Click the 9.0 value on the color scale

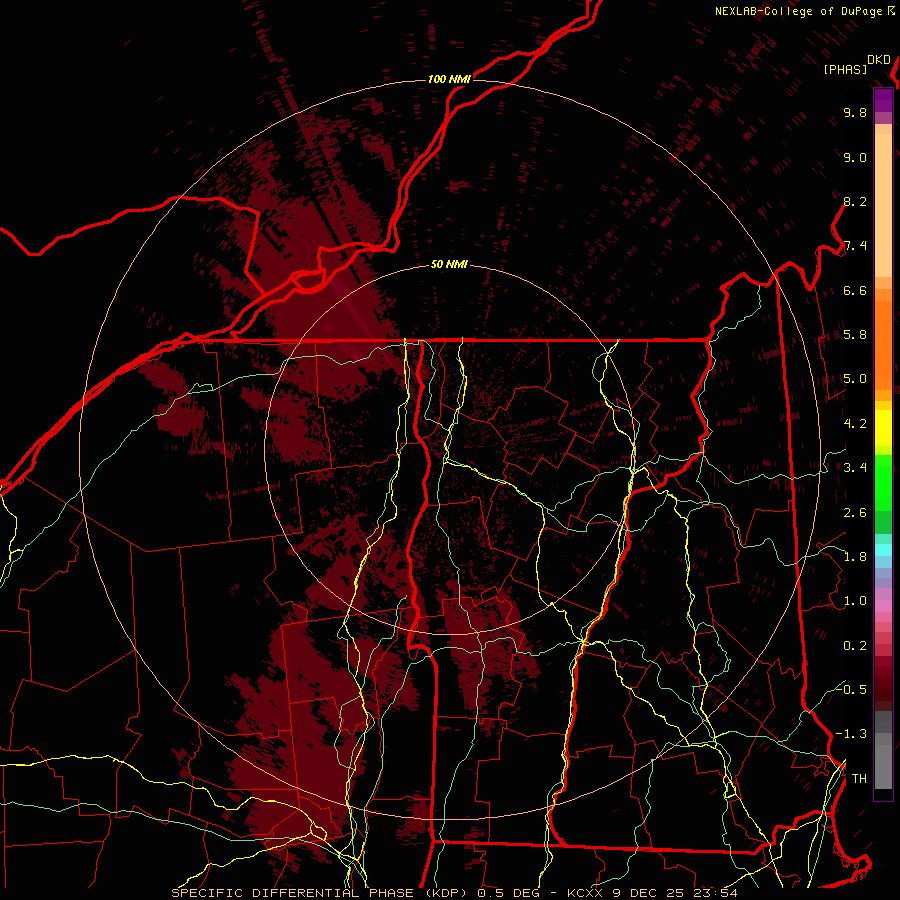(855, 157)
